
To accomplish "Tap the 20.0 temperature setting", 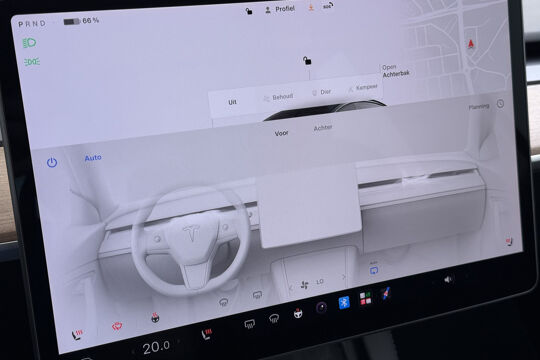I will 157,347.
